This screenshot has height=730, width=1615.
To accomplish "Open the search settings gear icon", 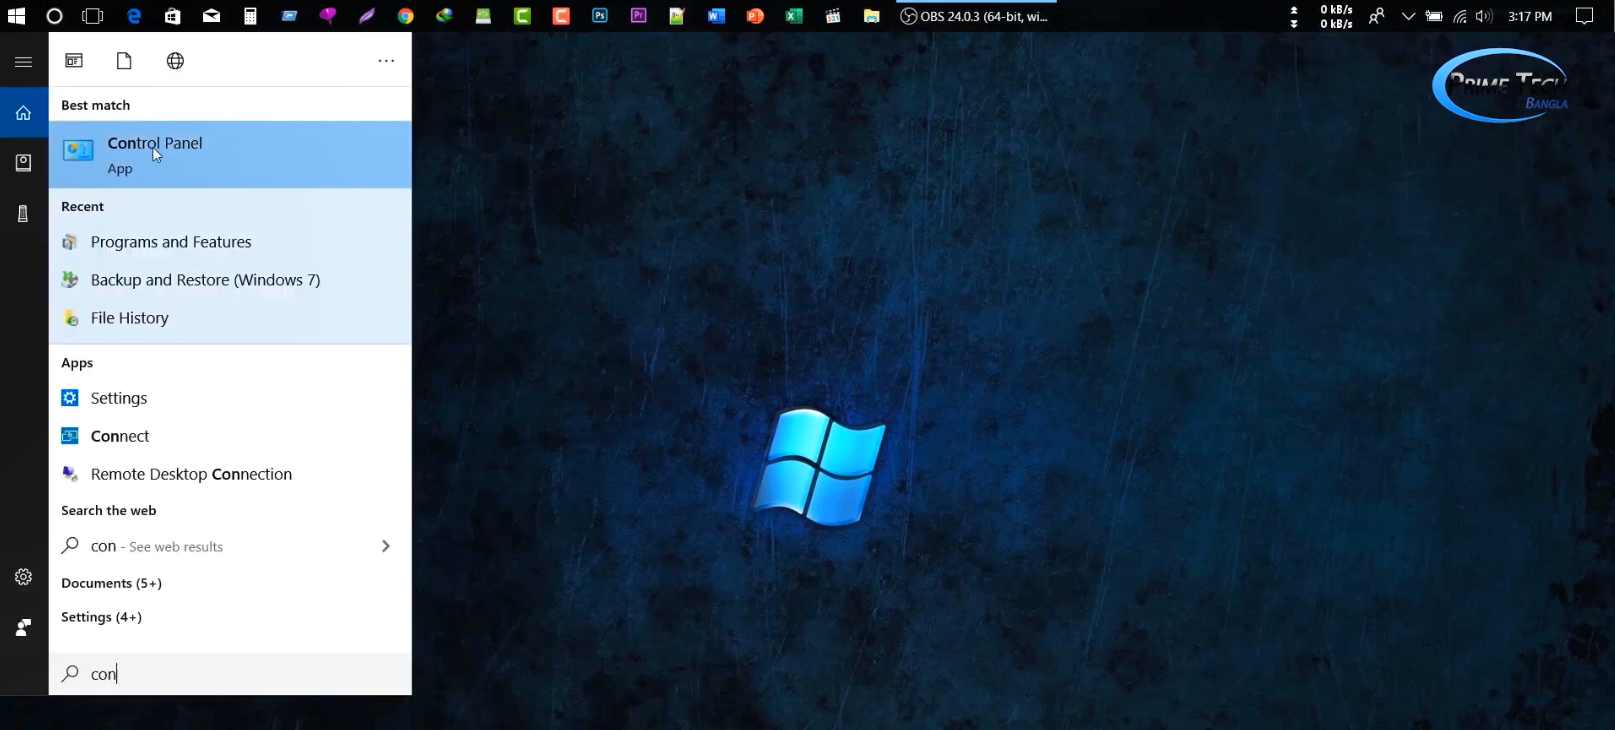I will pos(23,577).
